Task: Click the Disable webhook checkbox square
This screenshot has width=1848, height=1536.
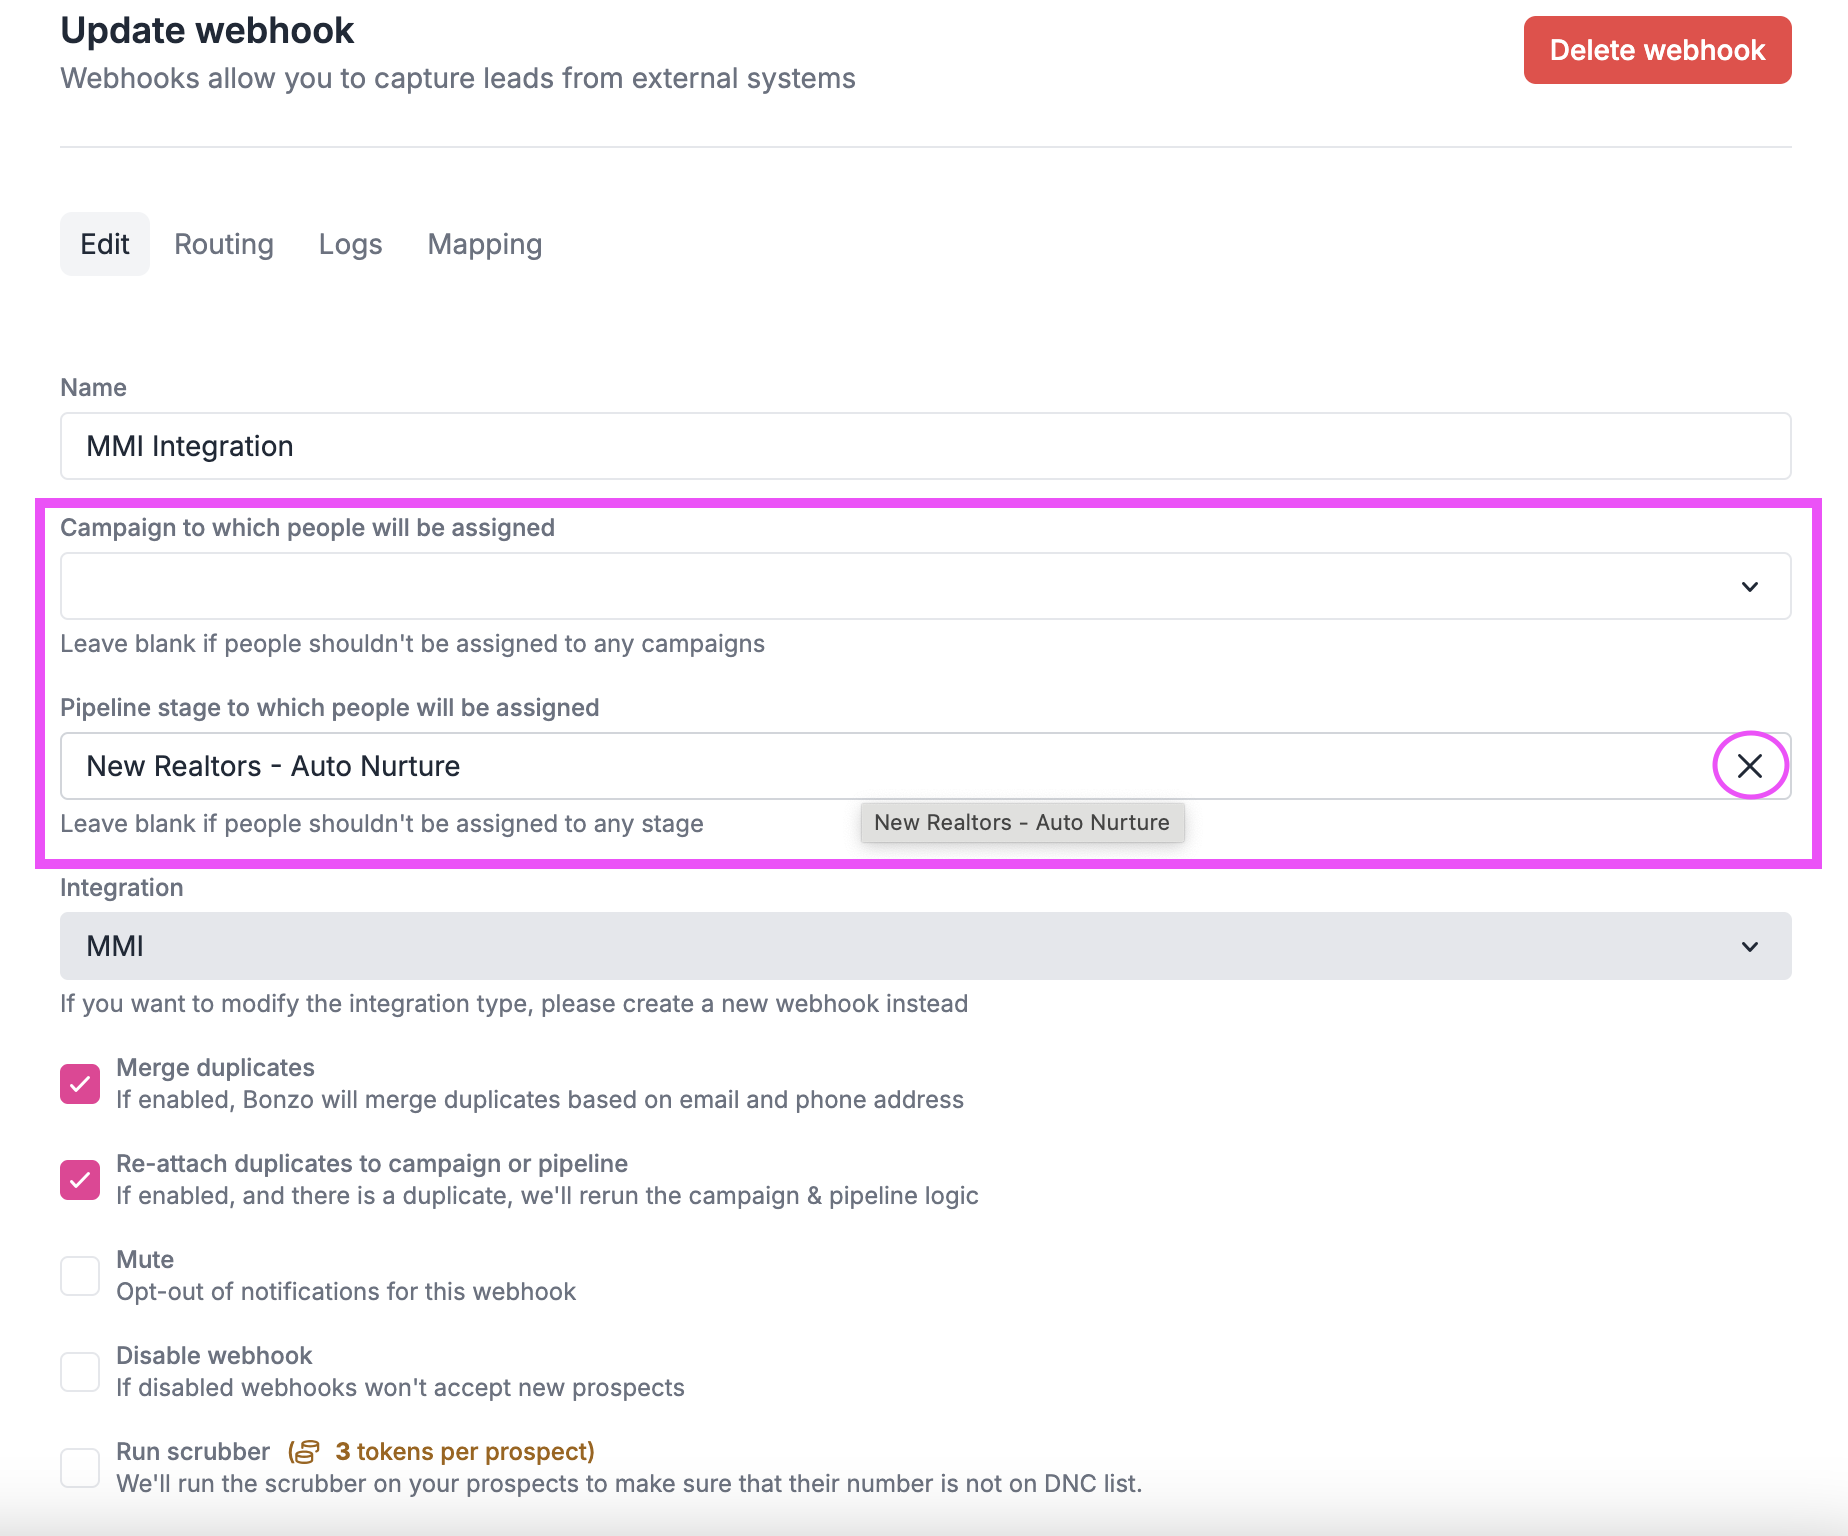Action: coord(80,1371)
